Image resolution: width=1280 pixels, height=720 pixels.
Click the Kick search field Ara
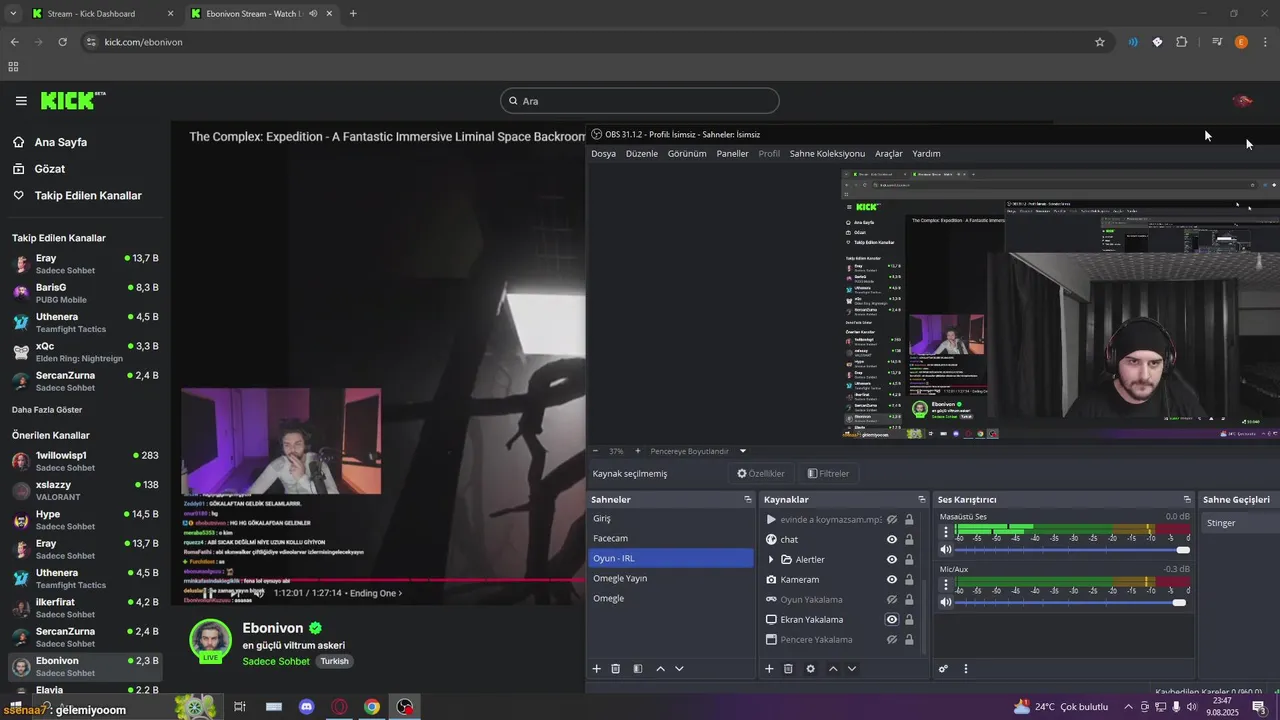click(x=640, y=101)
